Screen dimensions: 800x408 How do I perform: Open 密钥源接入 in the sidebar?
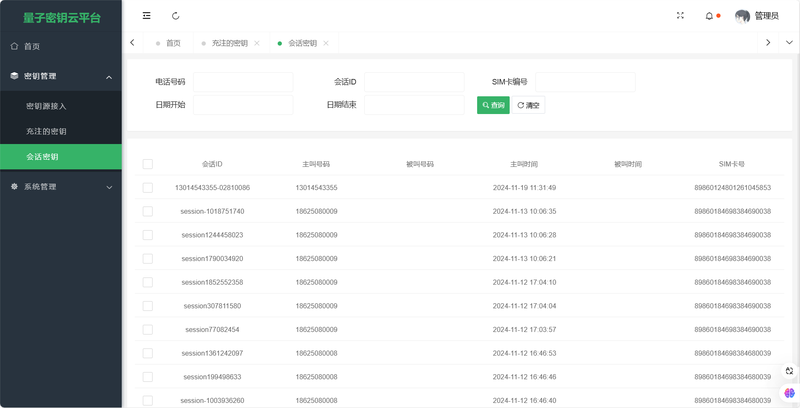click(x=46, y=105)
